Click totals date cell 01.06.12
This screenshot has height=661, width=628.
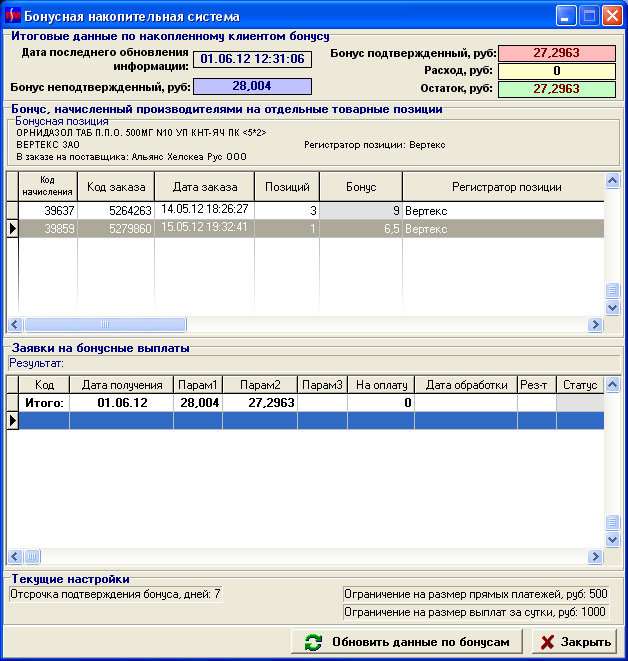tap(121, 403)
